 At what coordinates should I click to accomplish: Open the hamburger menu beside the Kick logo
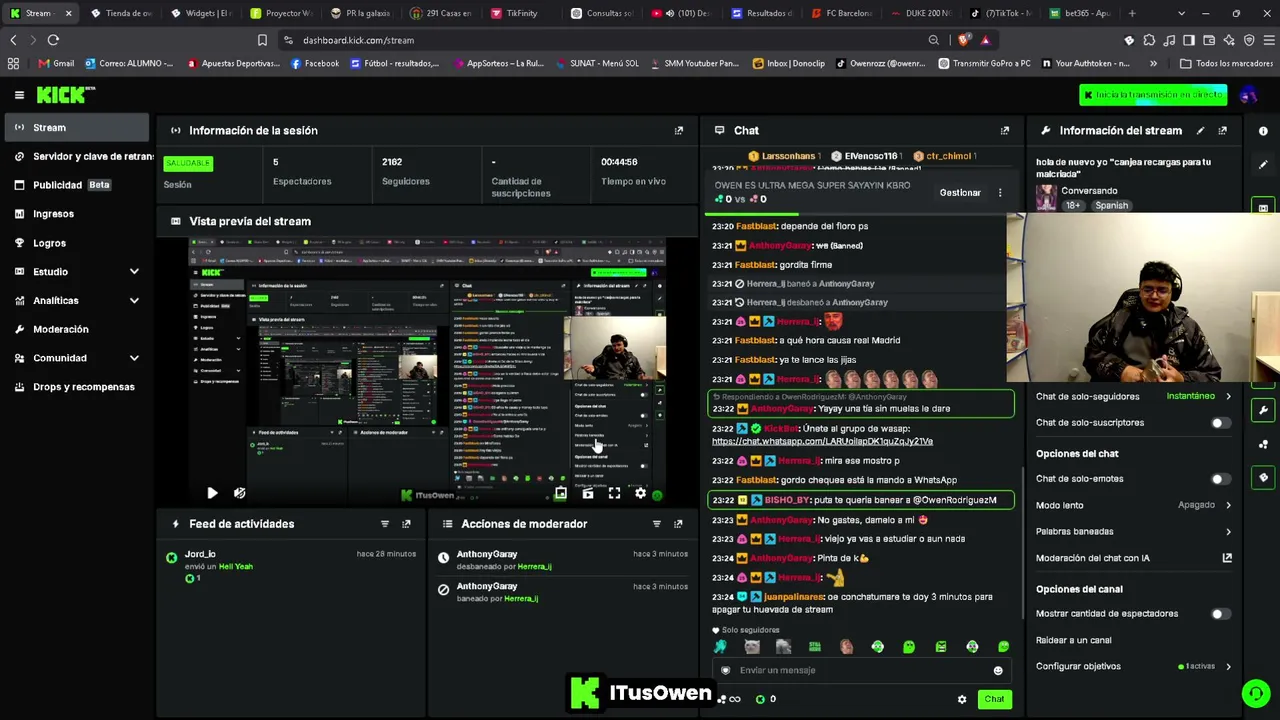[x=19, y=95]
